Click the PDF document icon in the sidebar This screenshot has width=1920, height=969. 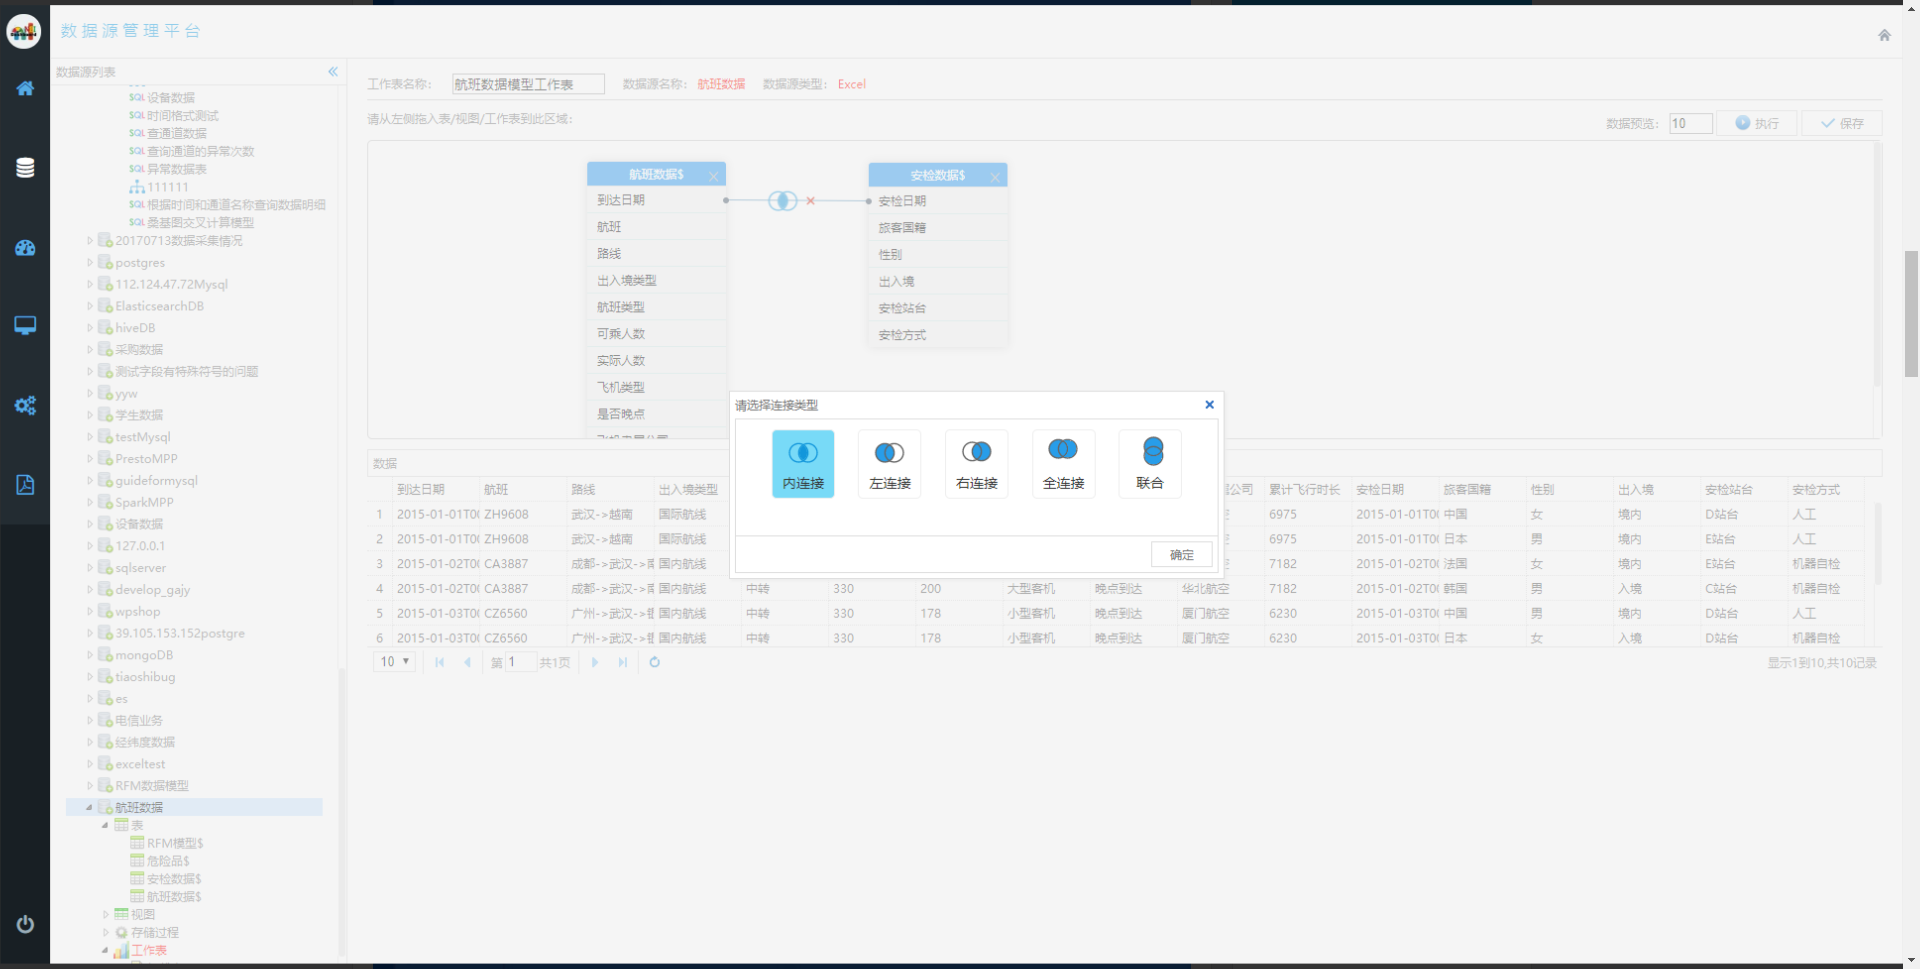(25, 485)
